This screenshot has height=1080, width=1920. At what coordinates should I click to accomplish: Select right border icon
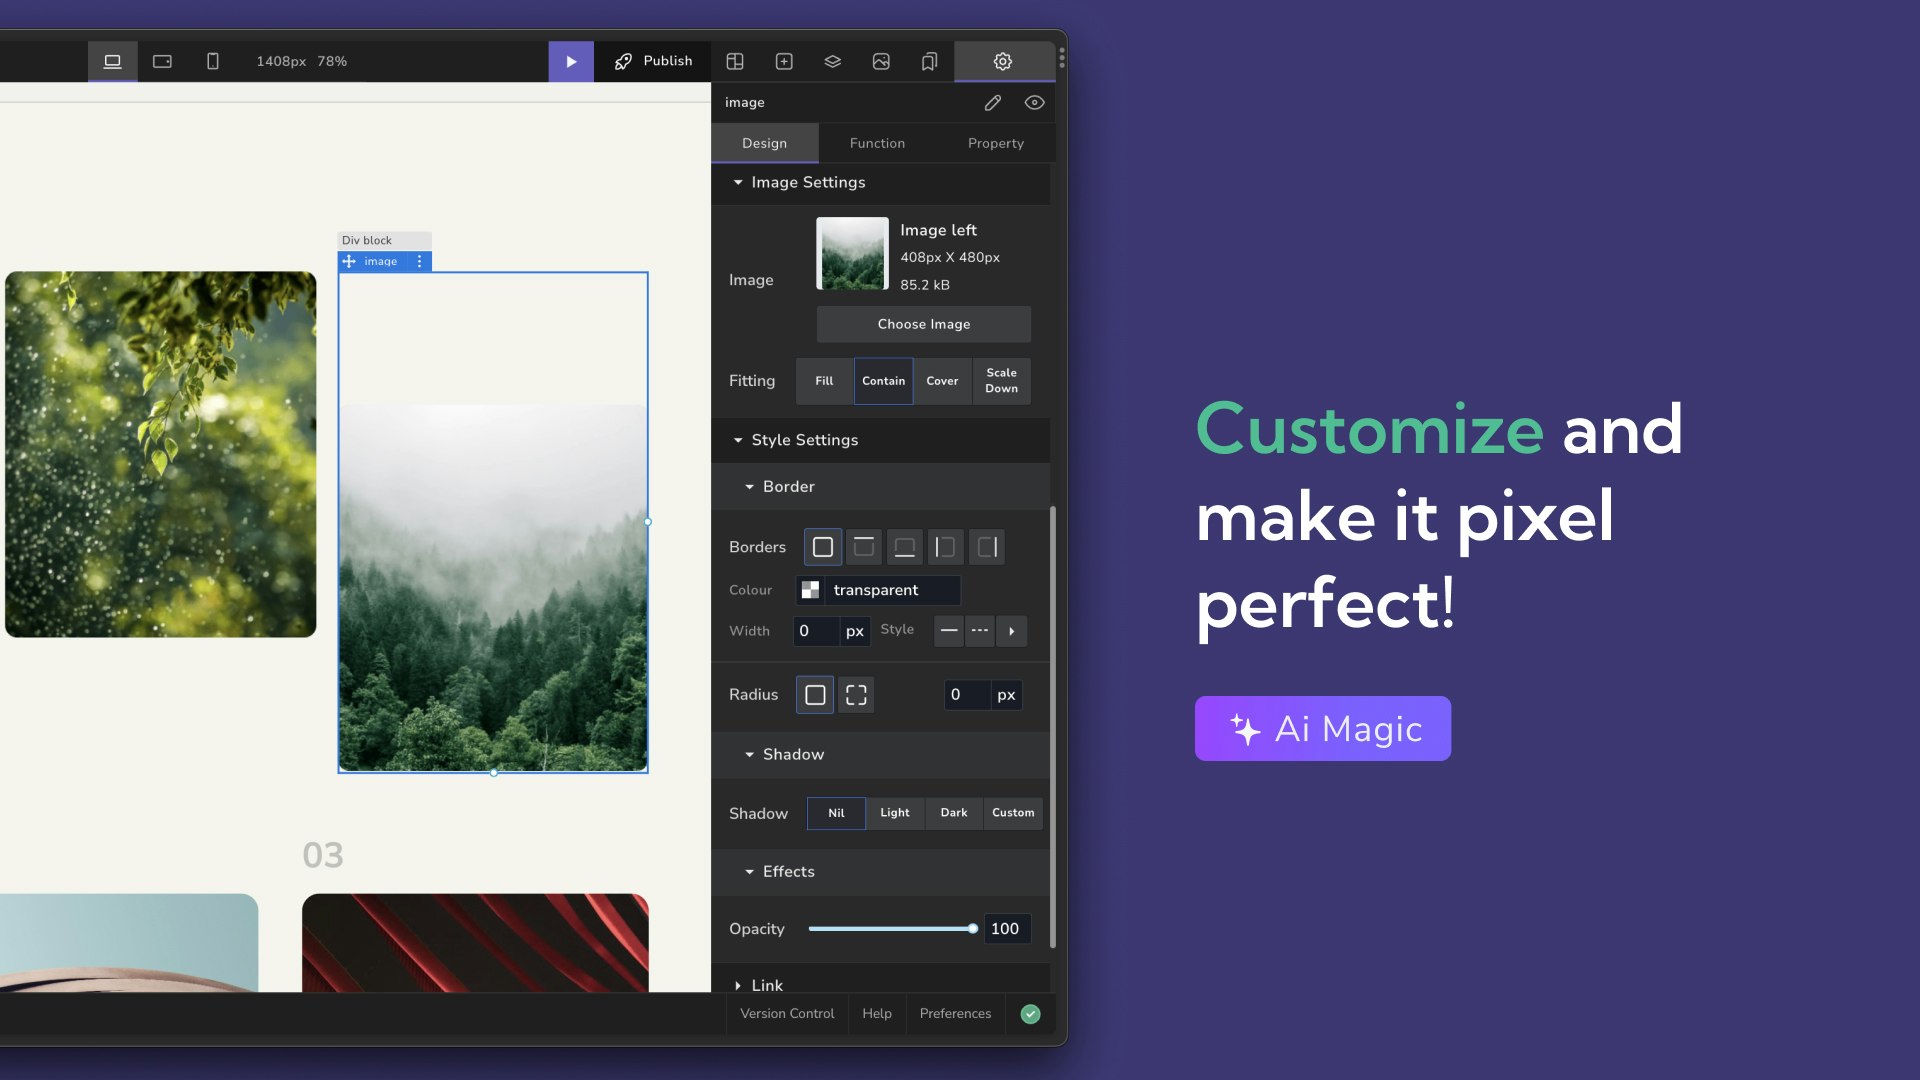(987, 547)
